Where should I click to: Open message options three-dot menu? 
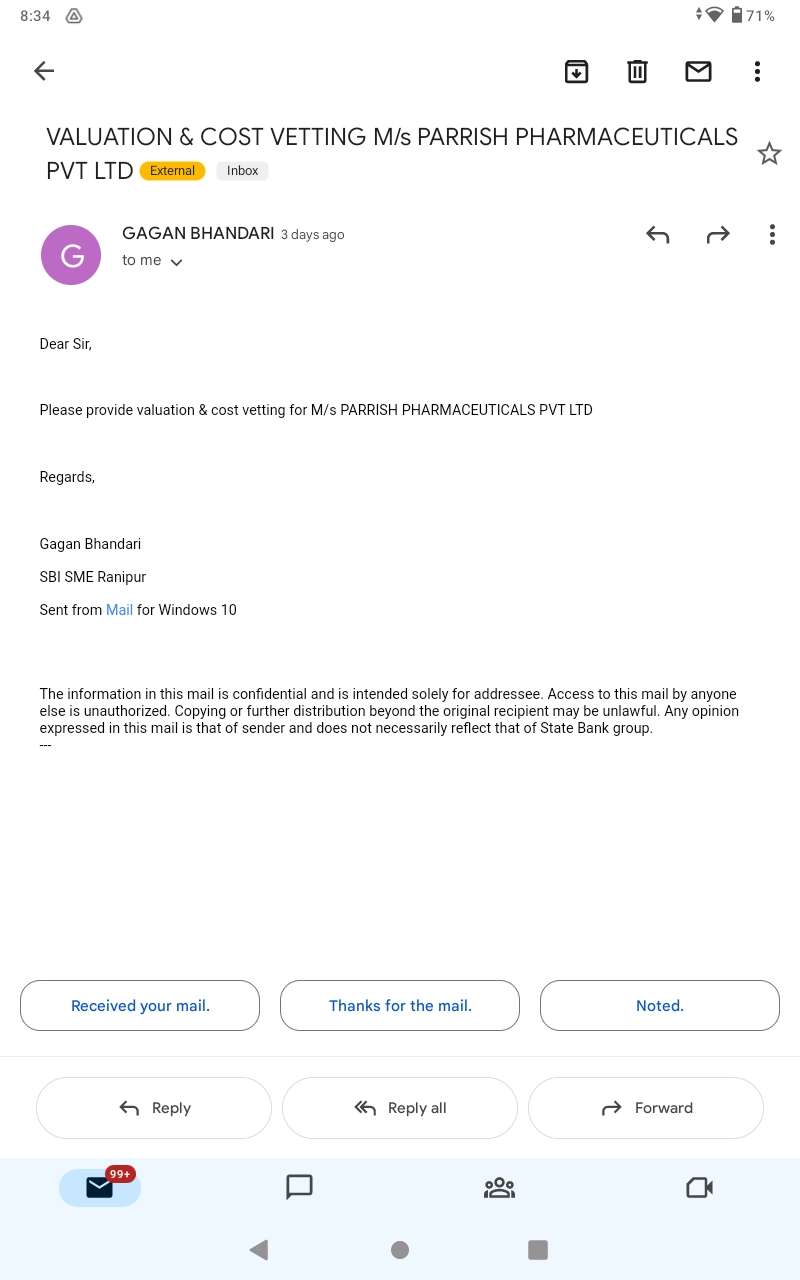(x=771, y=235)
